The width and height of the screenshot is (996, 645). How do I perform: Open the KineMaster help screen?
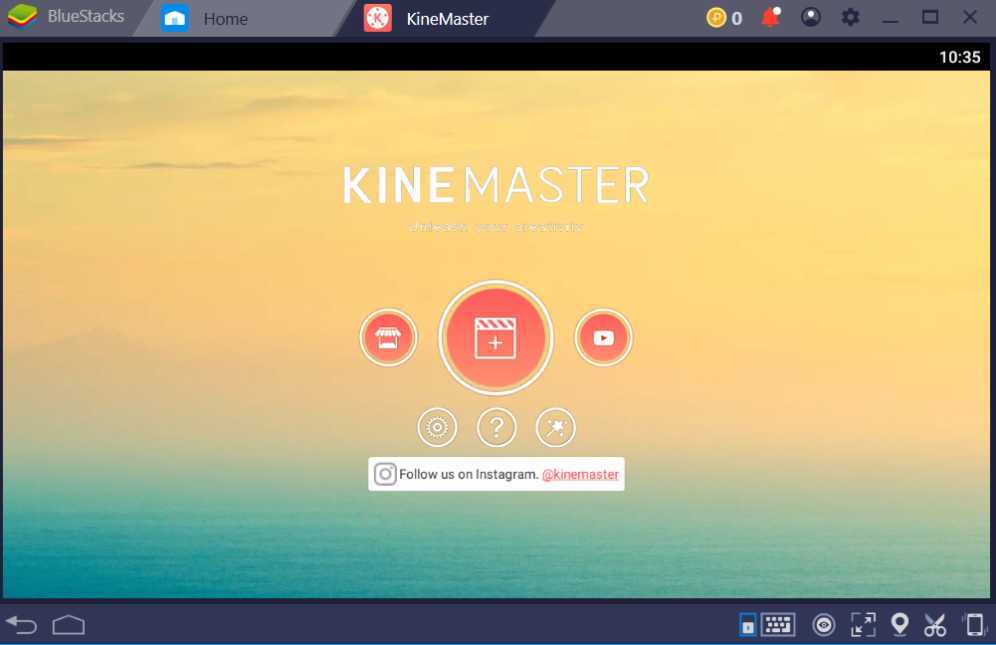(496, 427)
